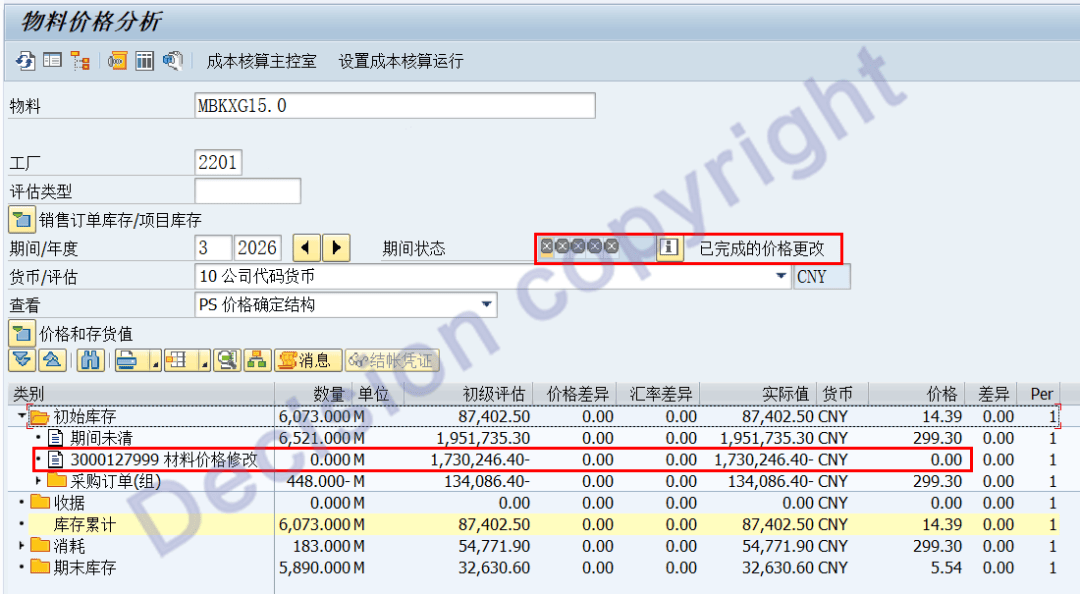Open the layout options dropdown arrow
The height and width of the screenshot is (594, 1080).
204,361
